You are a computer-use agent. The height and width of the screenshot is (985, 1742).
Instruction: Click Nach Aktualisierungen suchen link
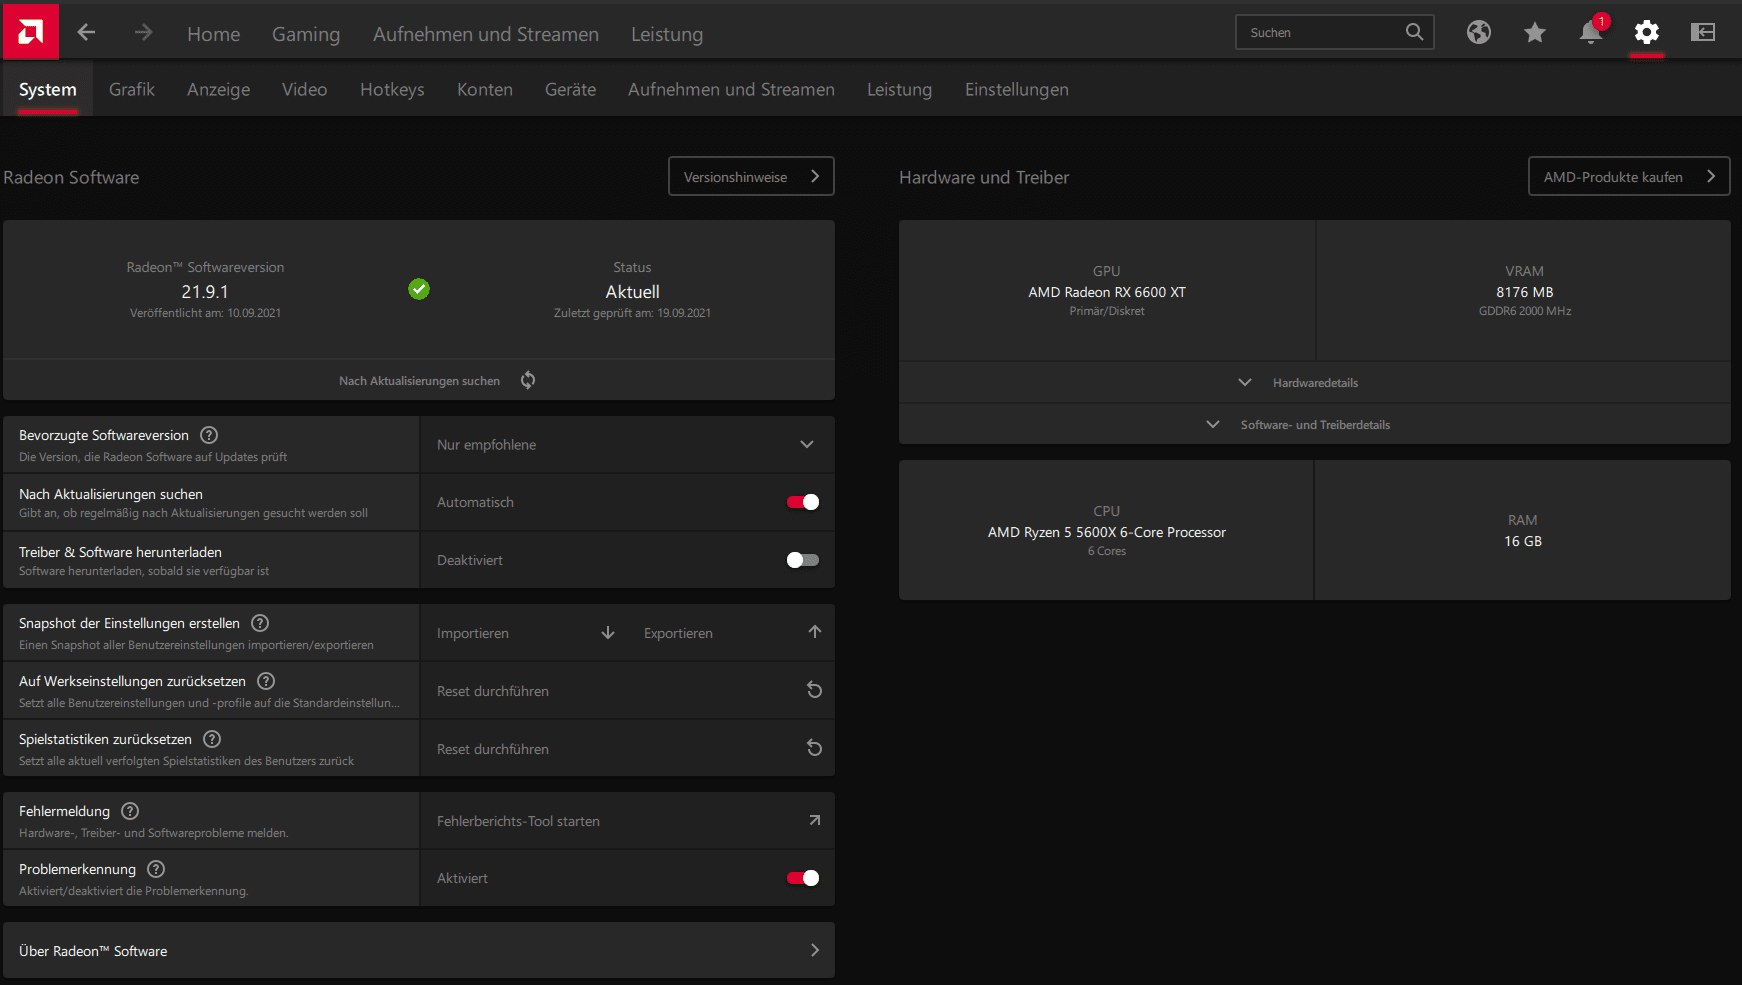pyautogui.click(x=419, y=381)
